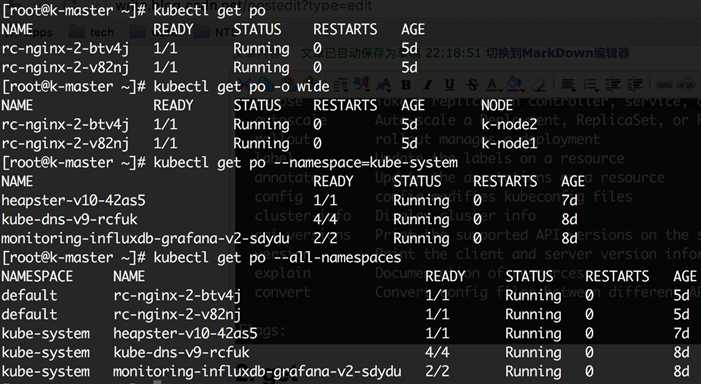
Task: Toggle the Italic I formatting icon
Action: tap(428, 84)
